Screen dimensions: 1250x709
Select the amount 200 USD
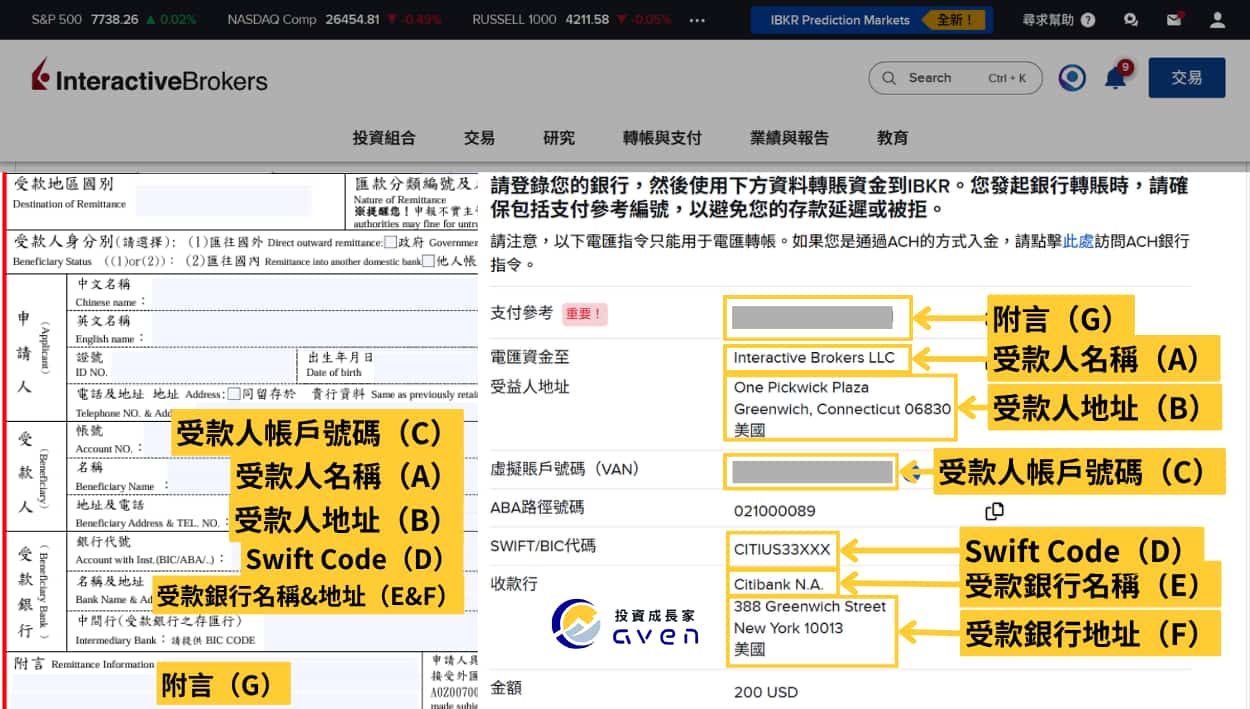767,692
